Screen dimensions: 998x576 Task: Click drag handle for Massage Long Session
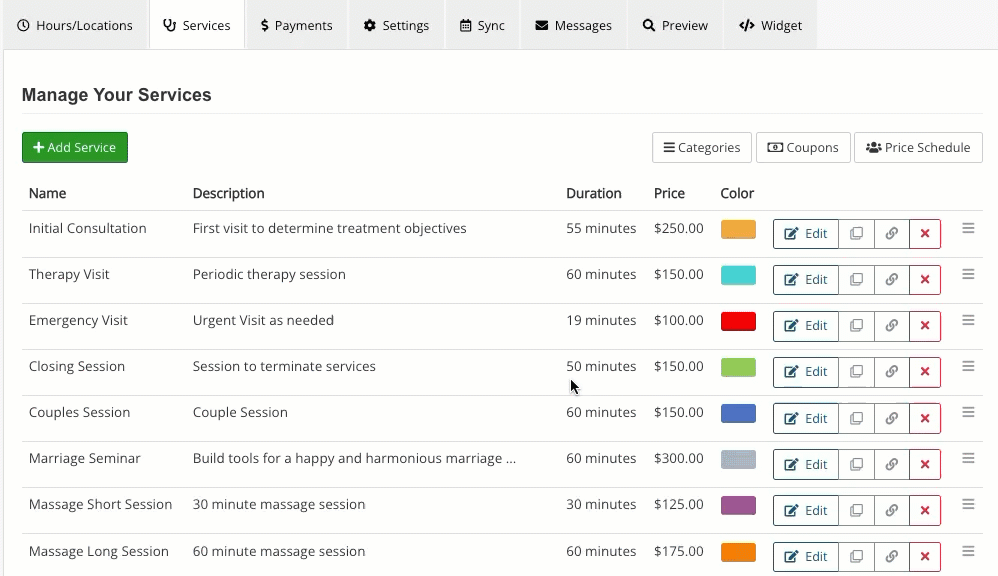(968, 551)
